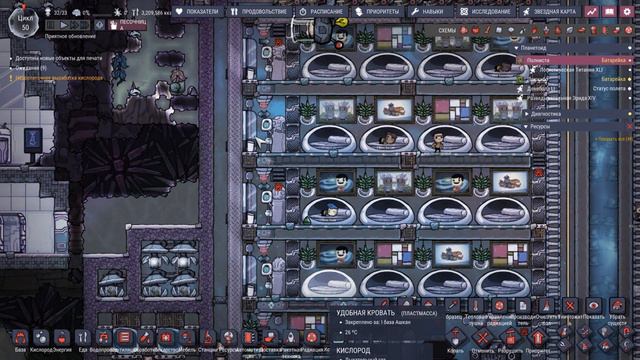640x360 pixels.
Task: Open the Водопровод plumbing build category
Action: 103,338
